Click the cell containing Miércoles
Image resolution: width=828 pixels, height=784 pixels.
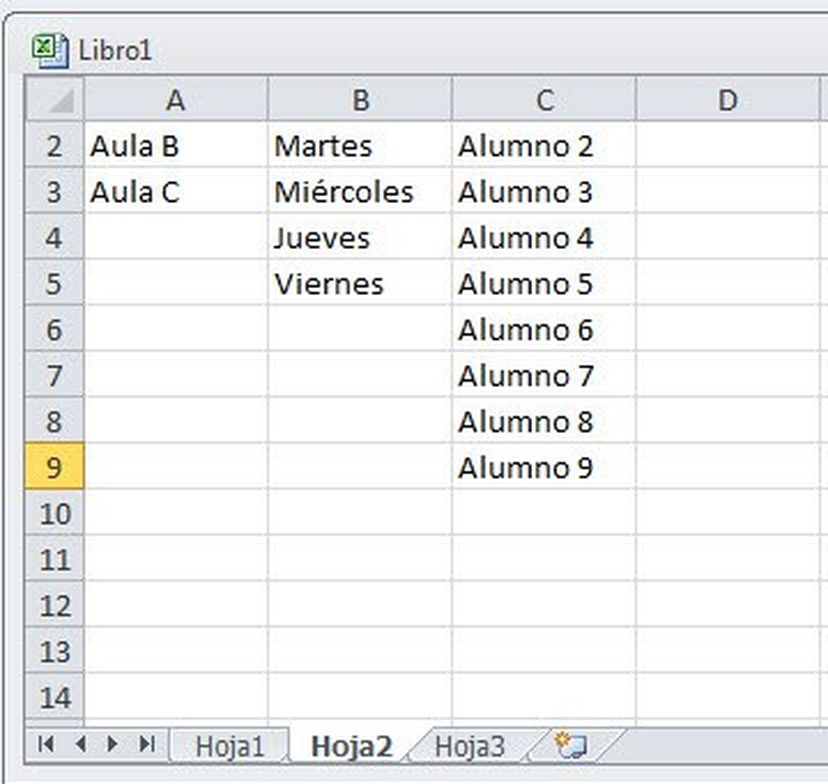coord(343,192)
